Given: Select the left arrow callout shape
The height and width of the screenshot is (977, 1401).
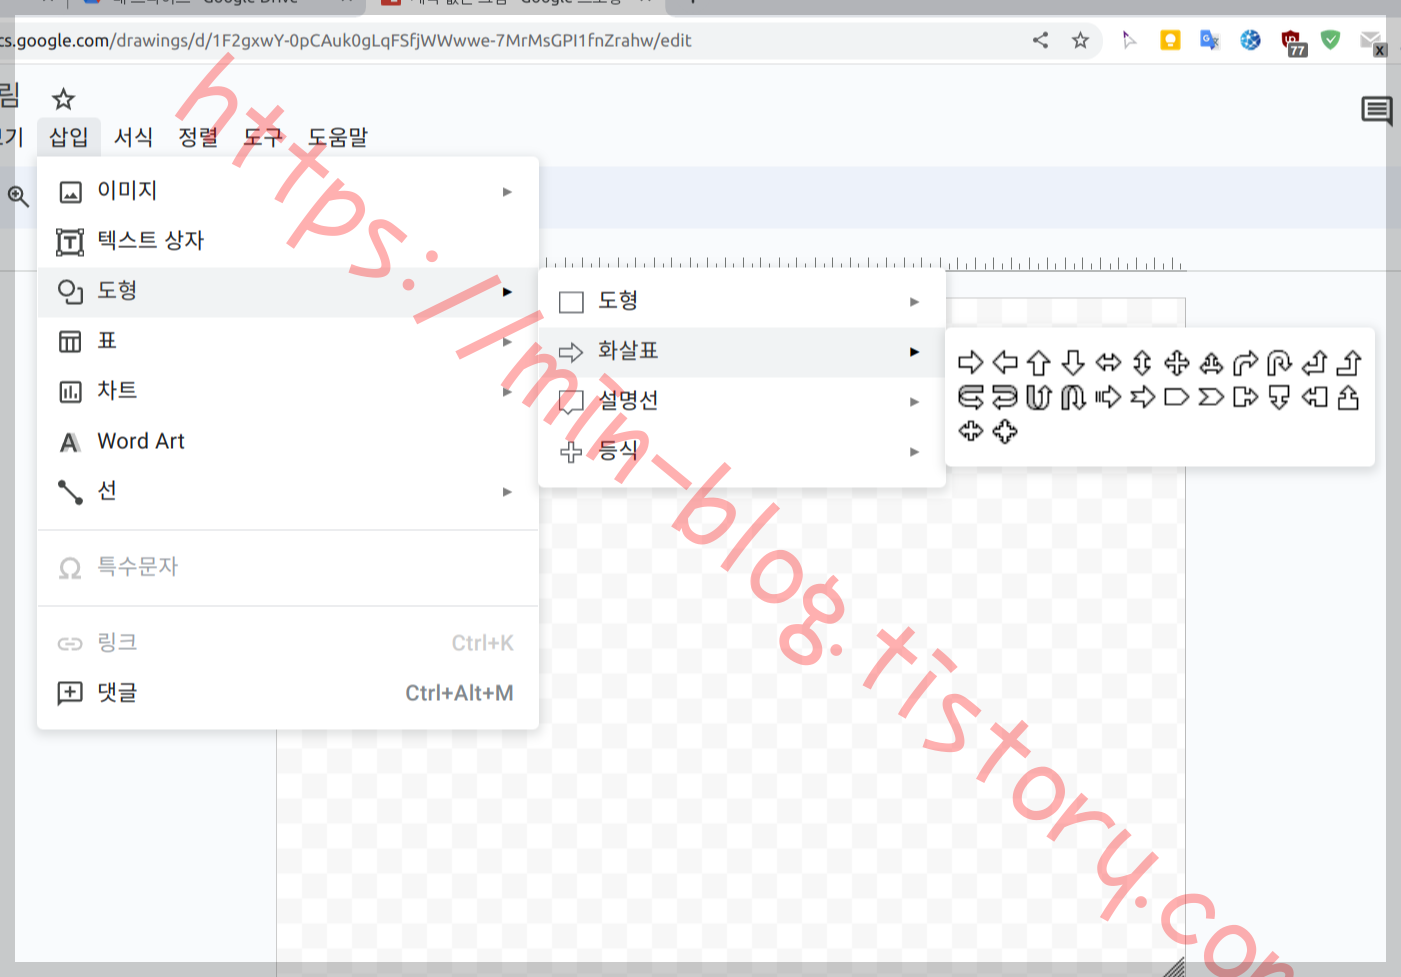Looking at the screenshot, I should (1314, 397).
